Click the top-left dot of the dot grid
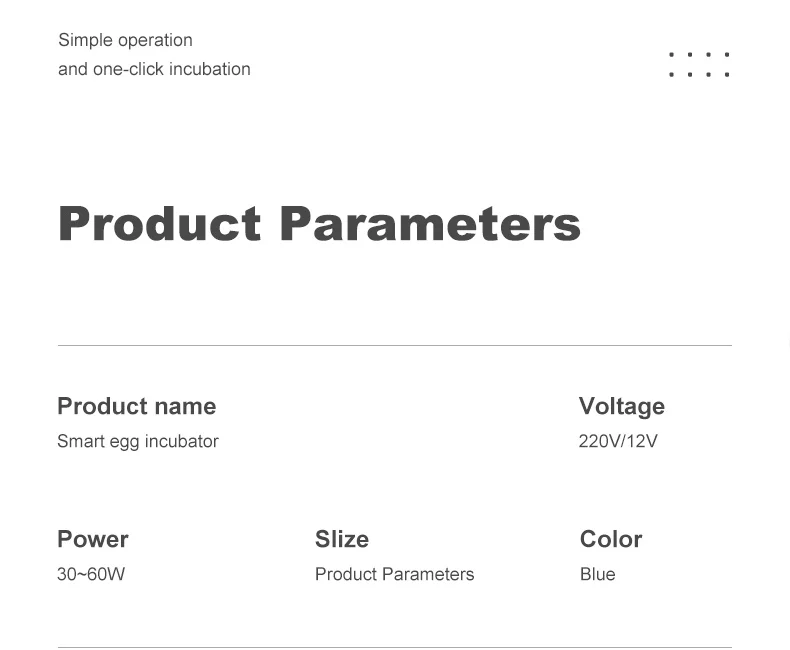The width and height of the screenshot is (790, 650). pos(671,55)
